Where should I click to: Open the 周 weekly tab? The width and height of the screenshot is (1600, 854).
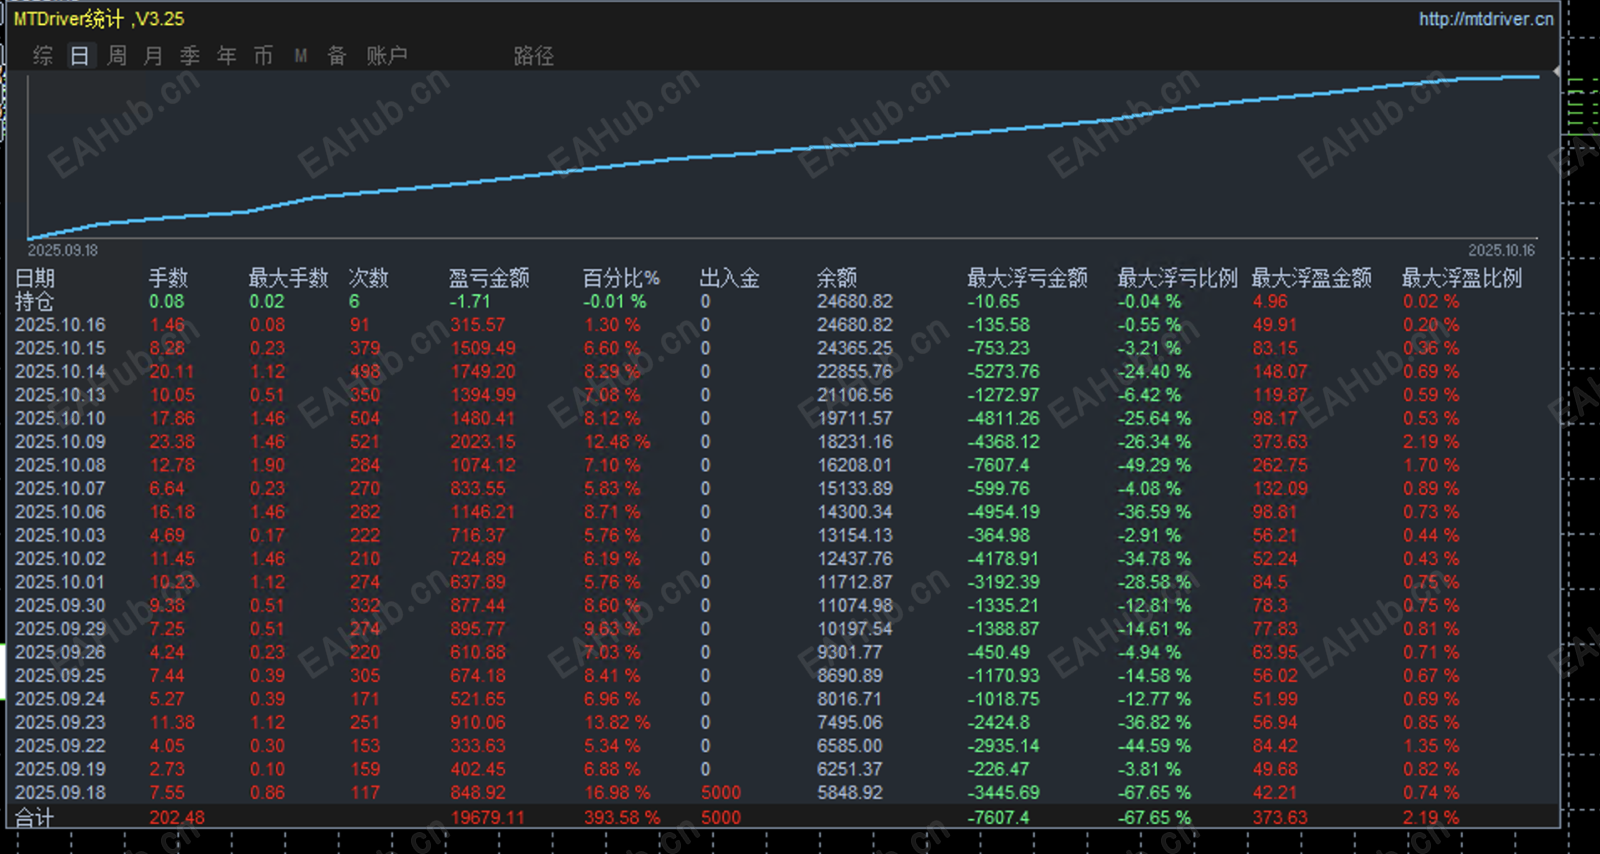tap(117, 56)
